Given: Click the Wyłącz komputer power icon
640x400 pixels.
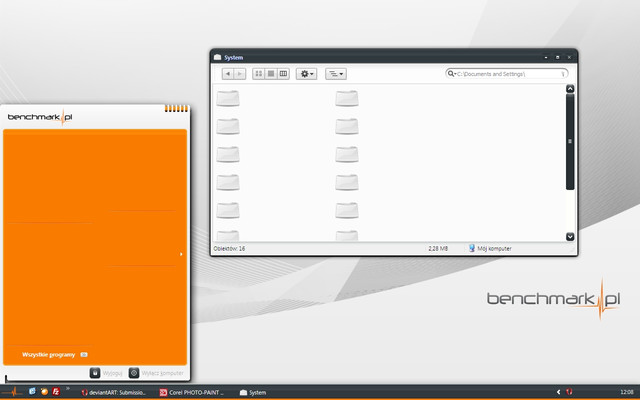Looking at the screenshot, I should click(x=134, y=373).
